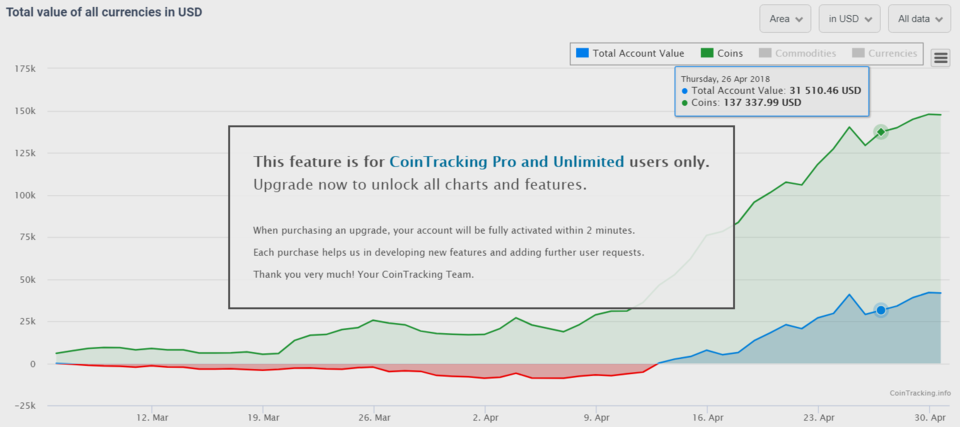
Task: Click the 100k y-axis label
Action: point(26,195)
